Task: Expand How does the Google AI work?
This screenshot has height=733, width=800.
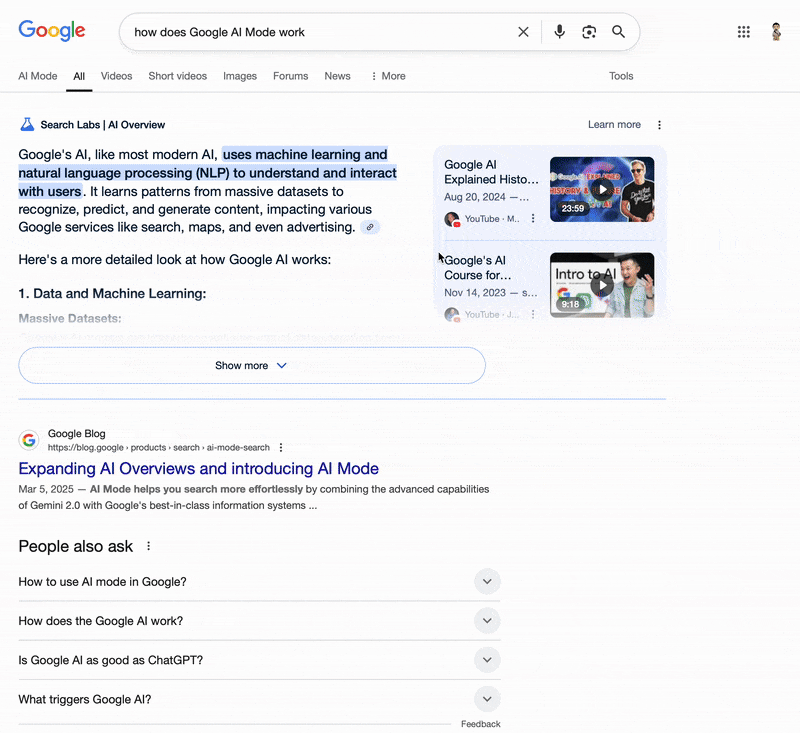Action: [x=259, y=621]
